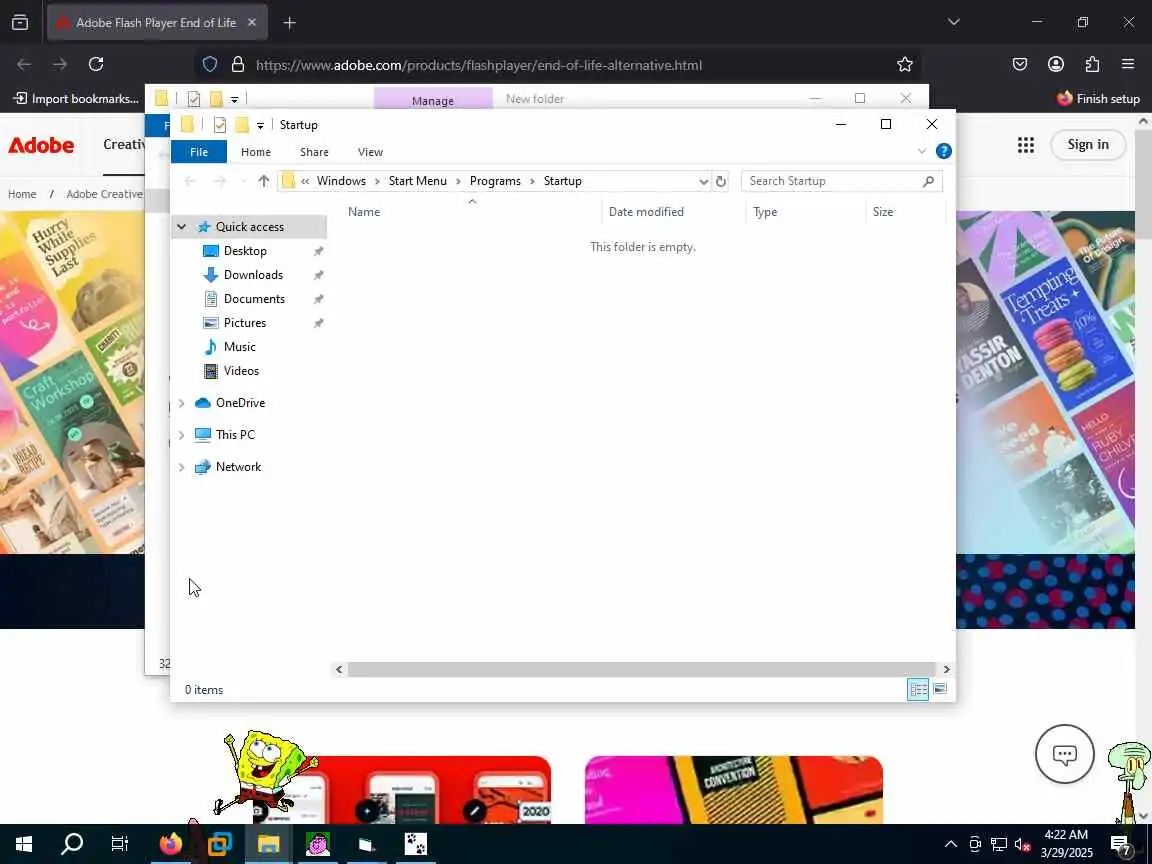Screen dimensions: 1152x864
Task: Click Start Menu in the address breadcrumb
Action: (417, 181)
